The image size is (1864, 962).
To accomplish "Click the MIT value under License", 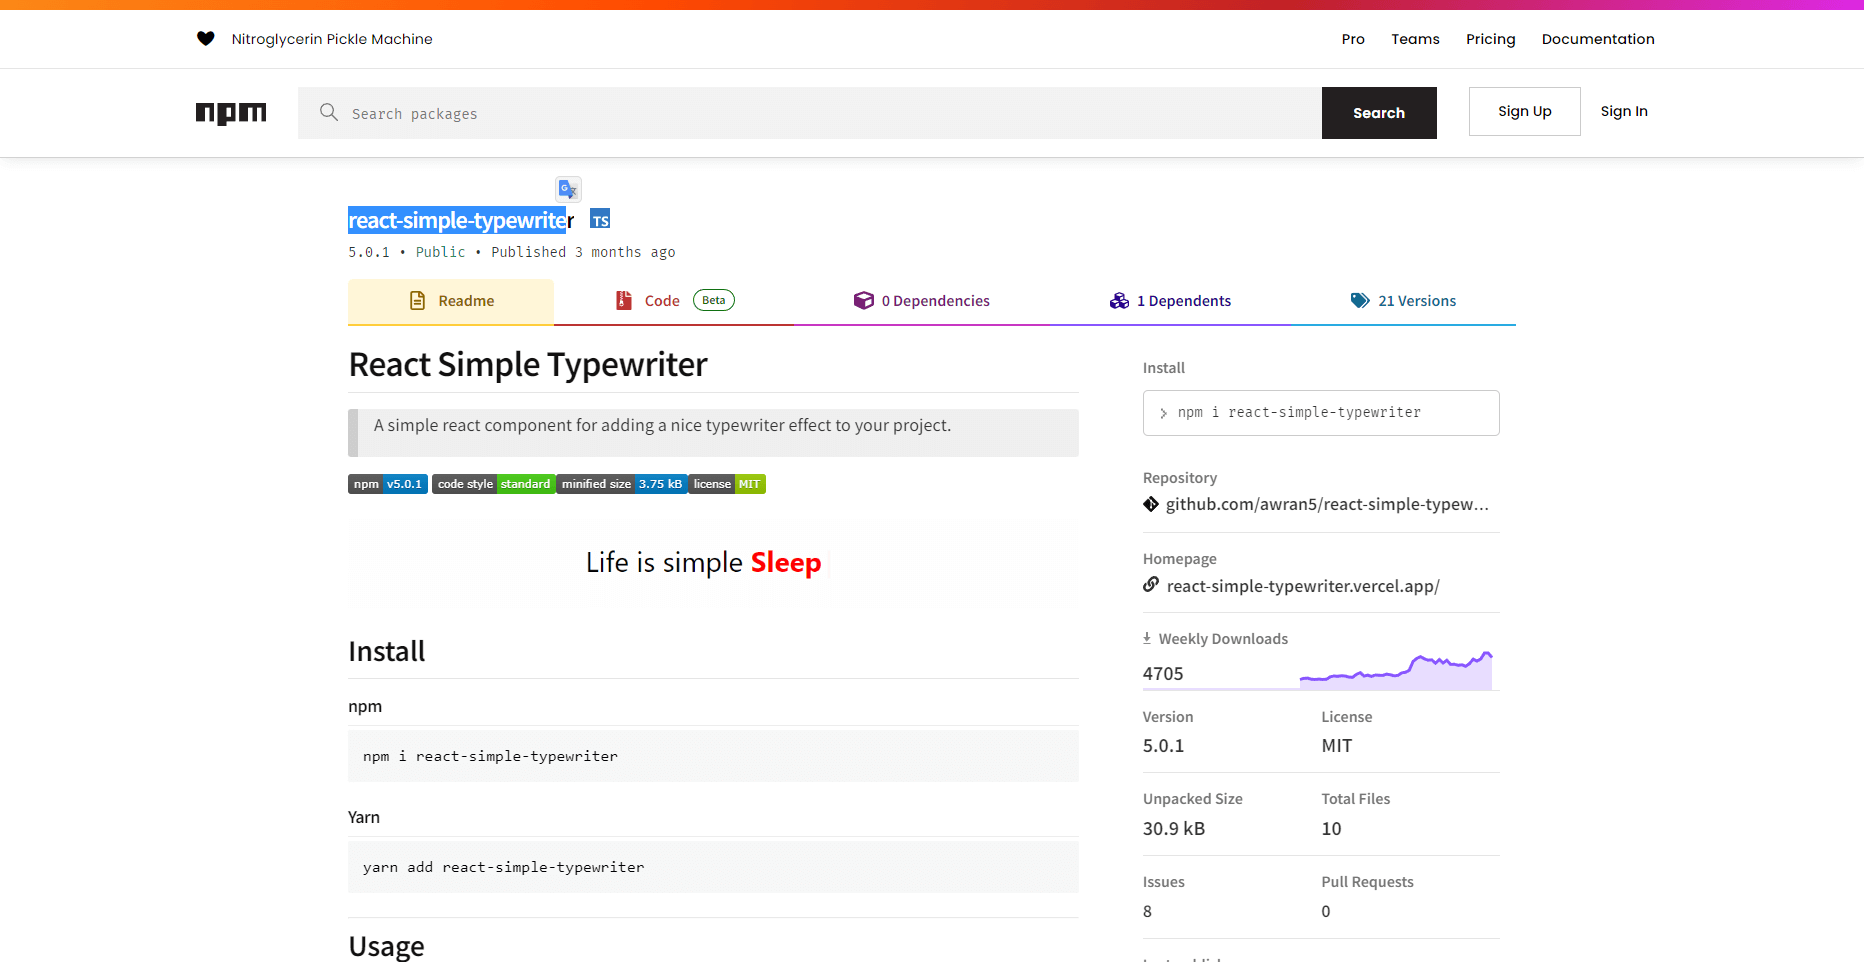I will [1337, 746].
